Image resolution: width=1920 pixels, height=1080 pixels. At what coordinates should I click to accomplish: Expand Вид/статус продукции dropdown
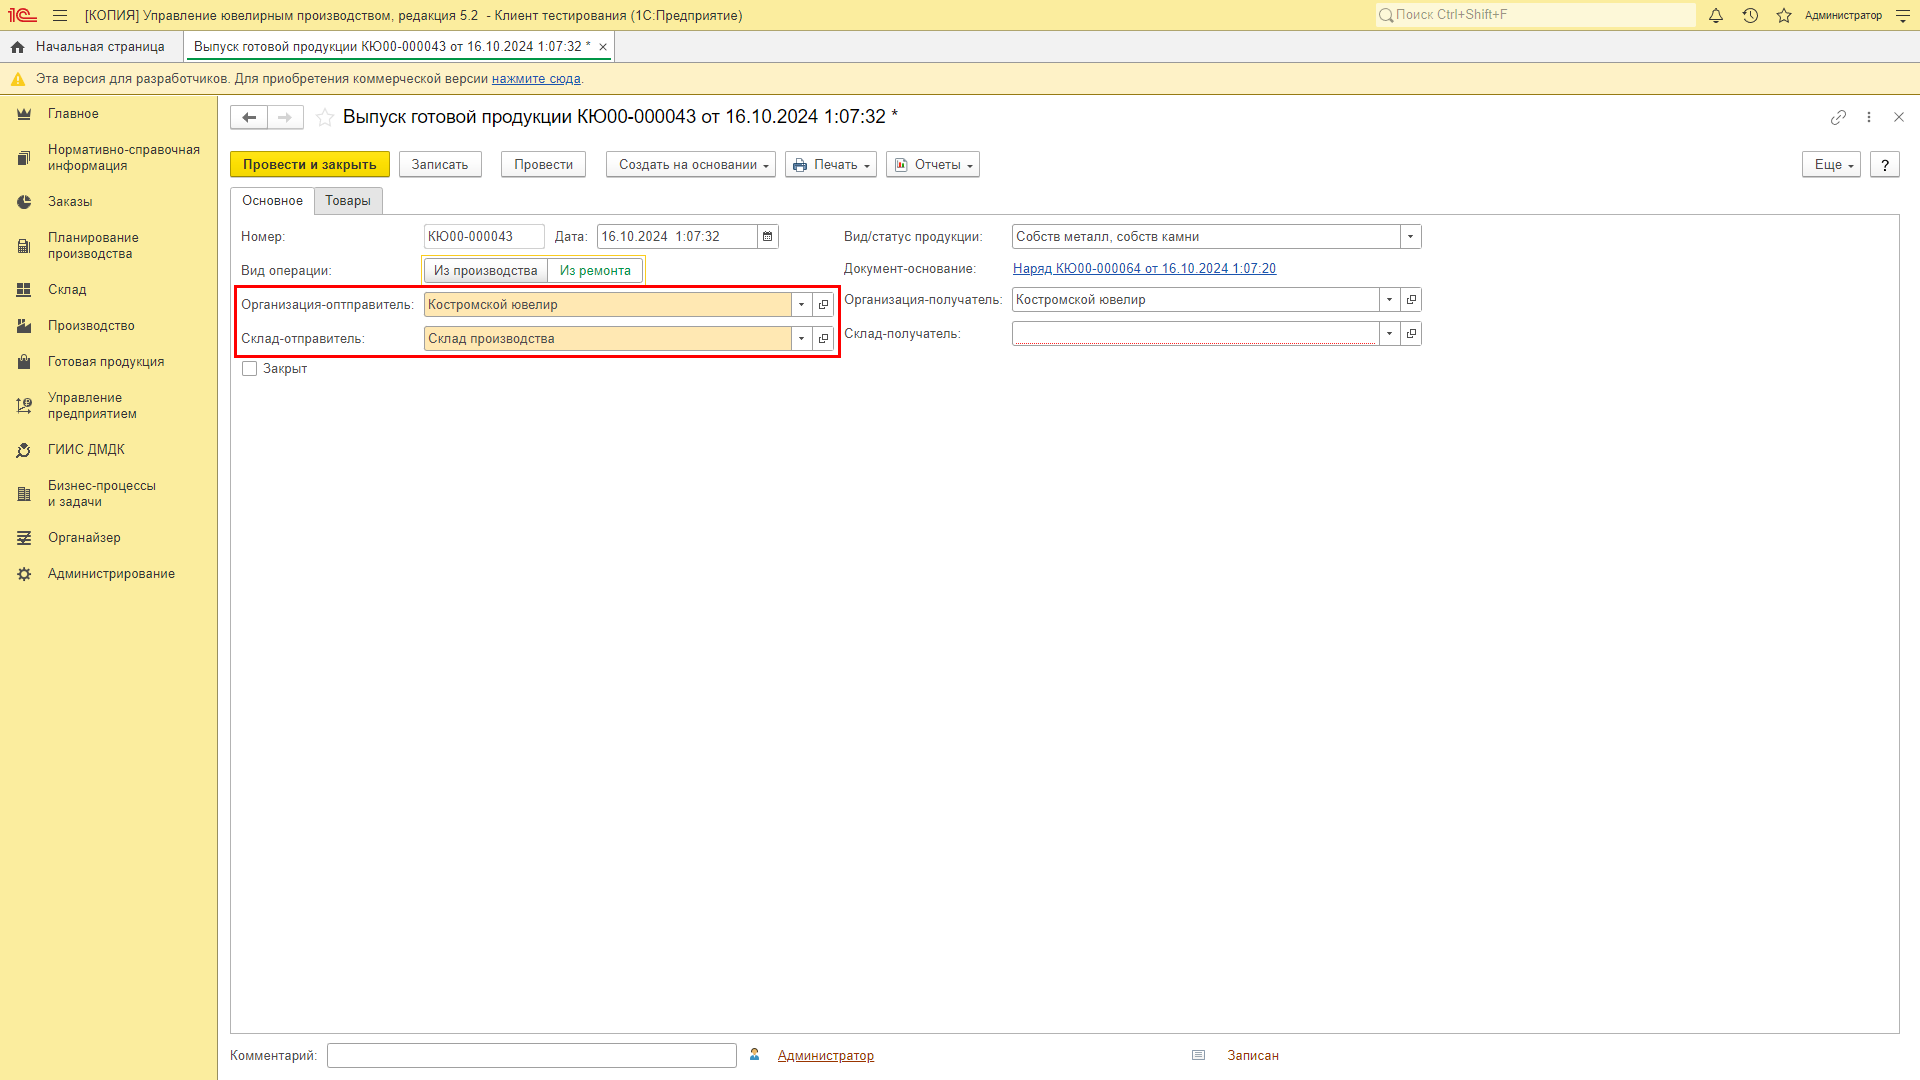pos(1410,237)
